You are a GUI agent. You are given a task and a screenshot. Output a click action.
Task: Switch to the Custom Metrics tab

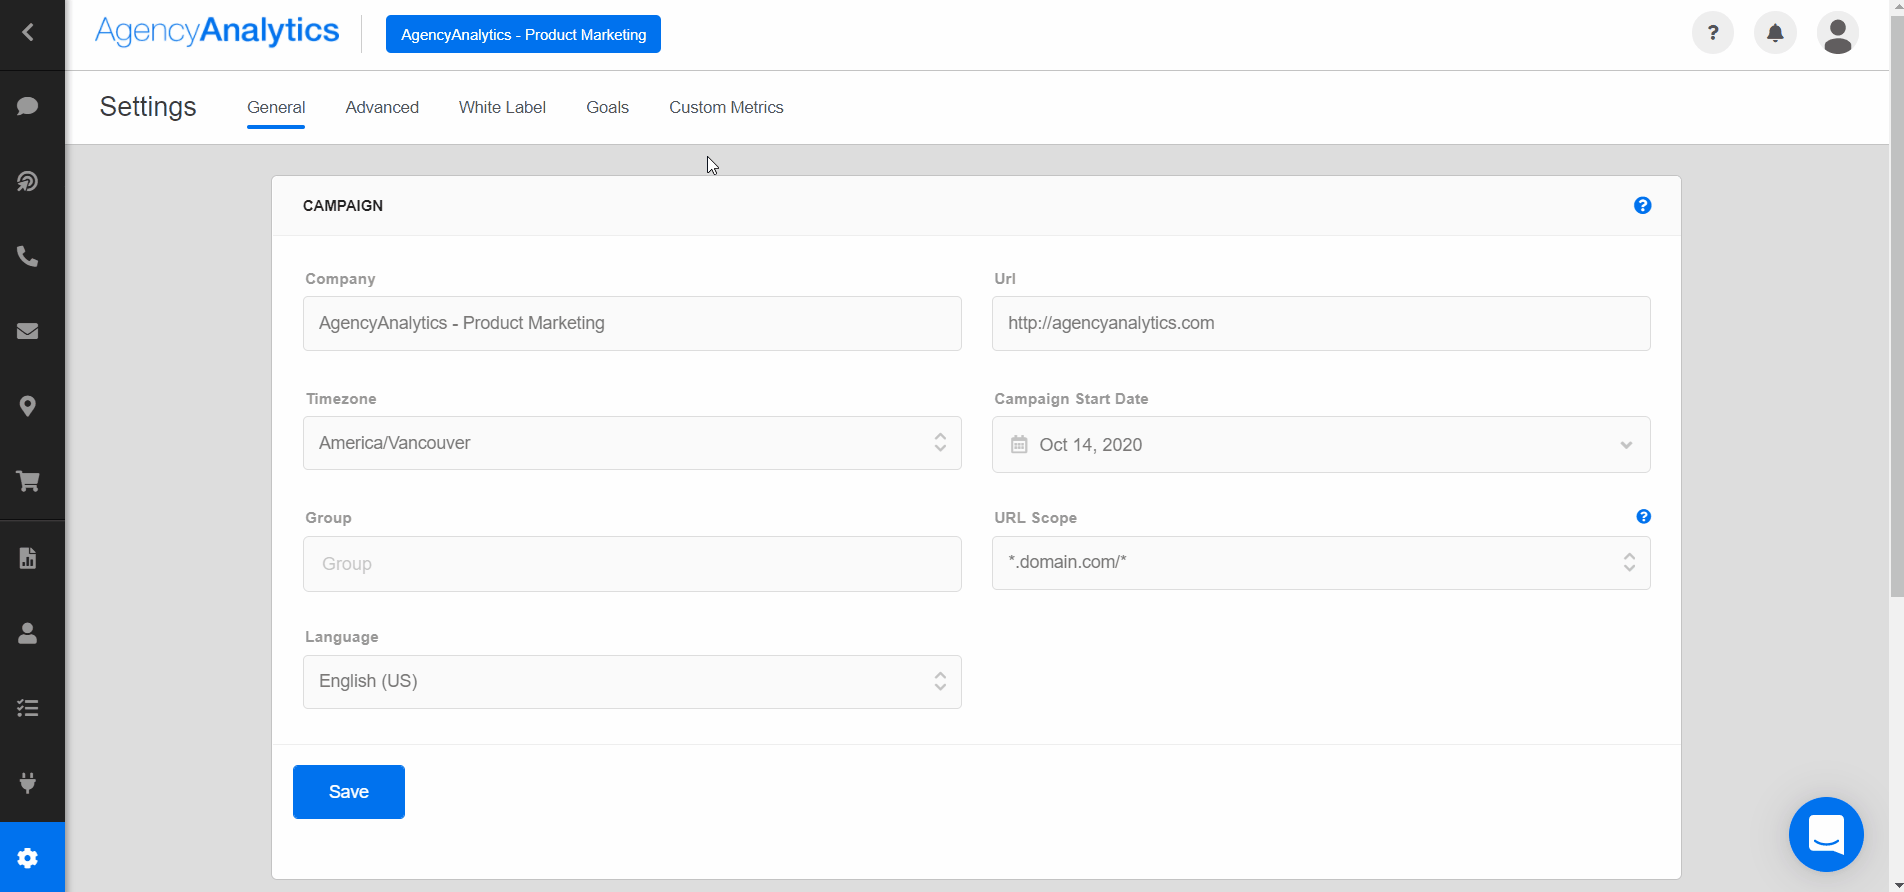pos(726,107)
